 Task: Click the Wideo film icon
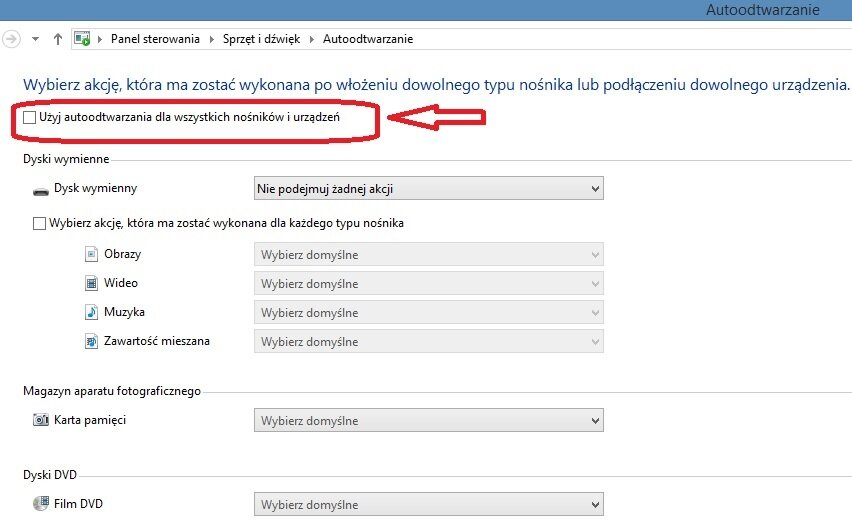[x=93, y=283]
